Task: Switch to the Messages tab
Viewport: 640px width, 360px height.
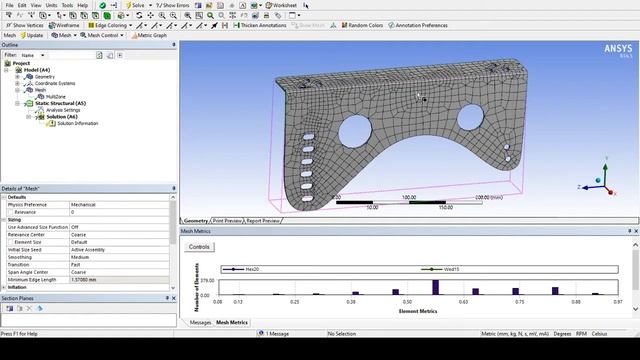Action: click(x=200, y=322)
